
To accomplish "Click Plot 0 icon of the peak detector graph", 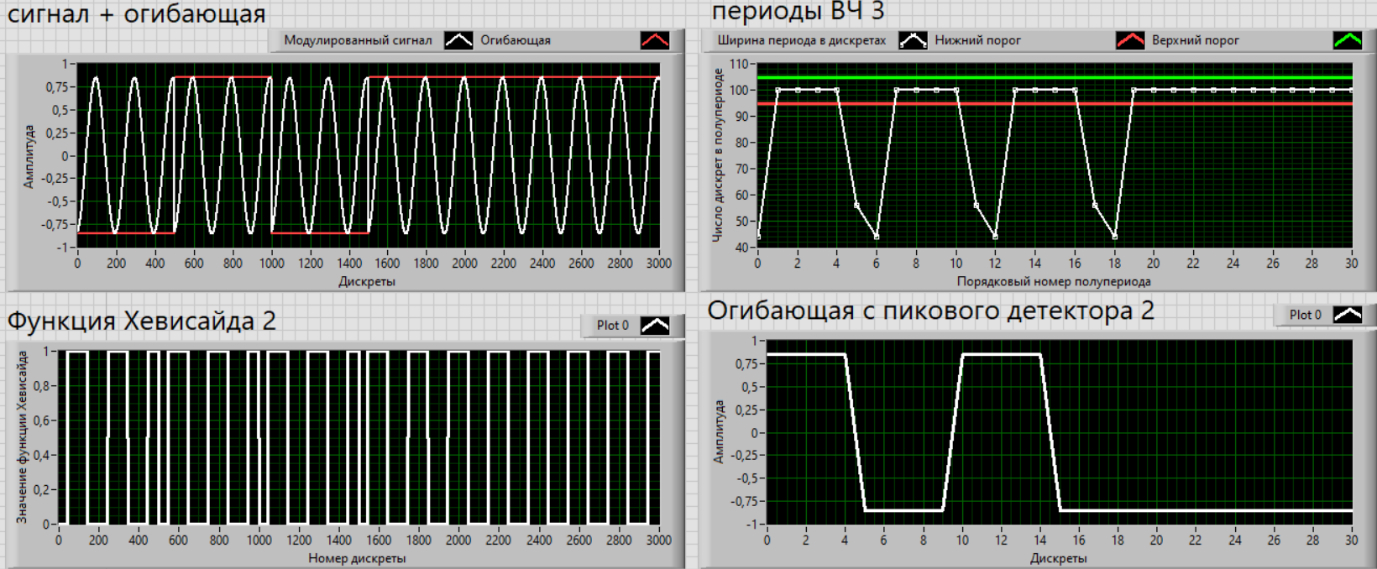I will point(1349,315).
